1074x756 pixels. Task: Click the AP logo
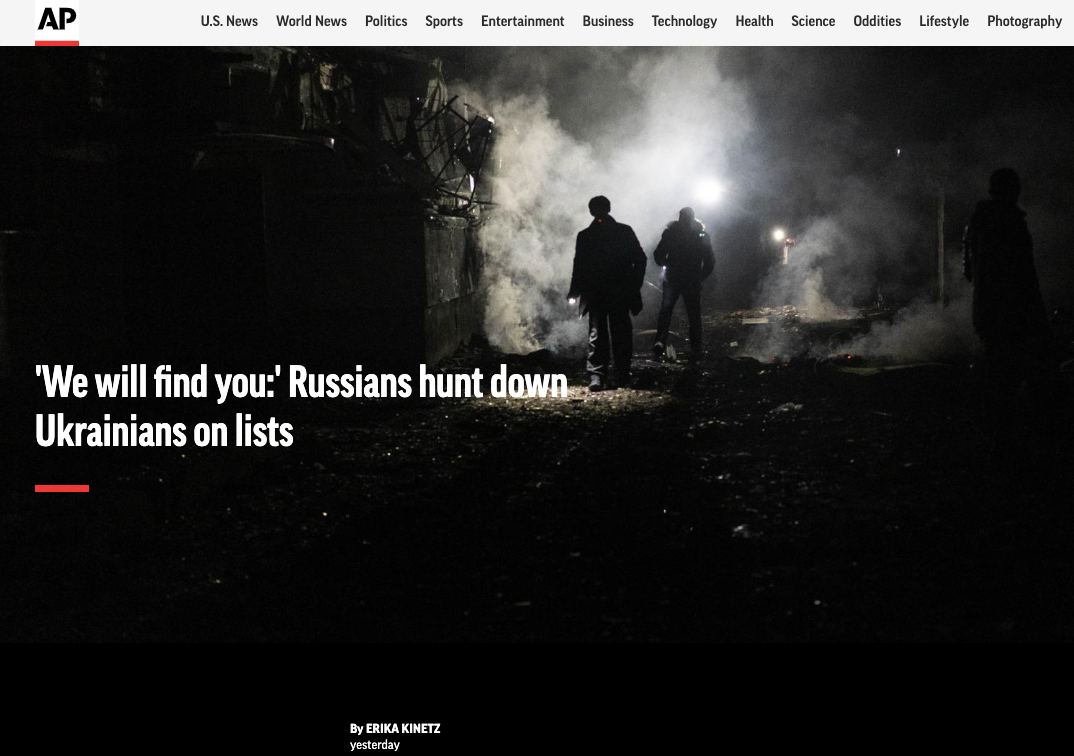pyautogui.click(x=57, y=22)
